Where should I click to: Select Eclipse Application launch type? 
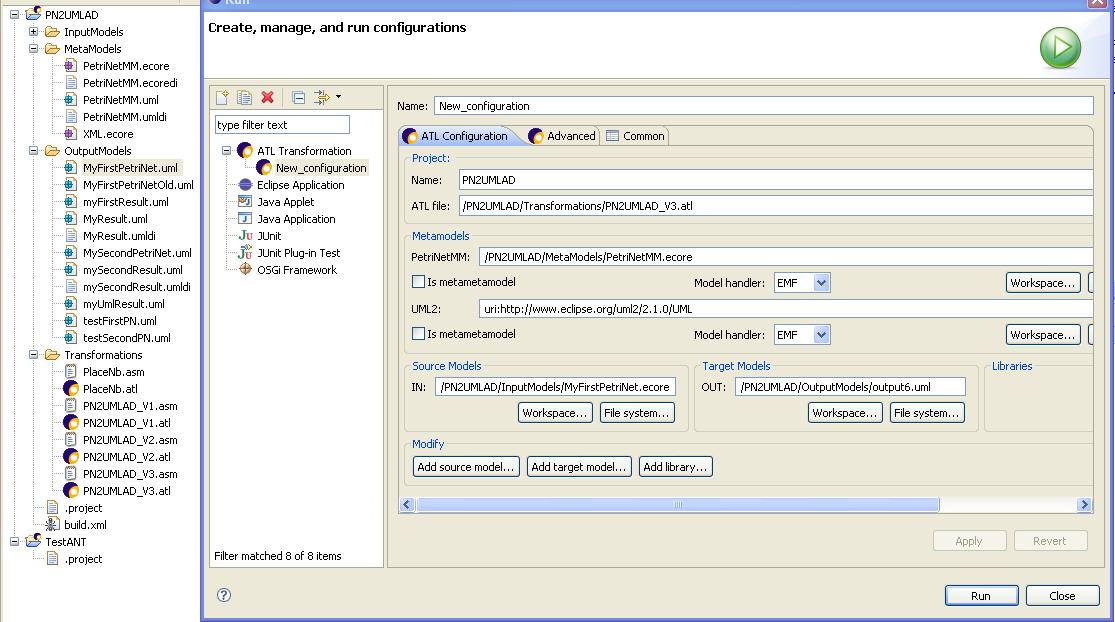click(x=300, y=185)
